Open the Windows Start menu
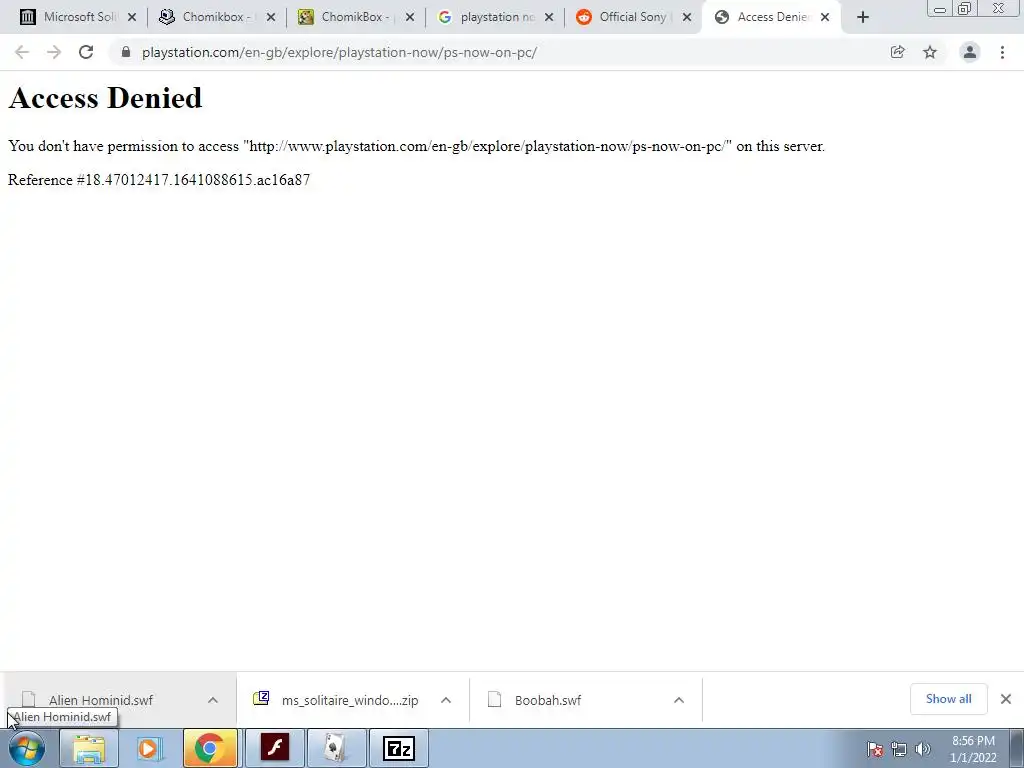The height and width of the screenshot is (768, 1024). pyautogui.click(x=27, y=748)
